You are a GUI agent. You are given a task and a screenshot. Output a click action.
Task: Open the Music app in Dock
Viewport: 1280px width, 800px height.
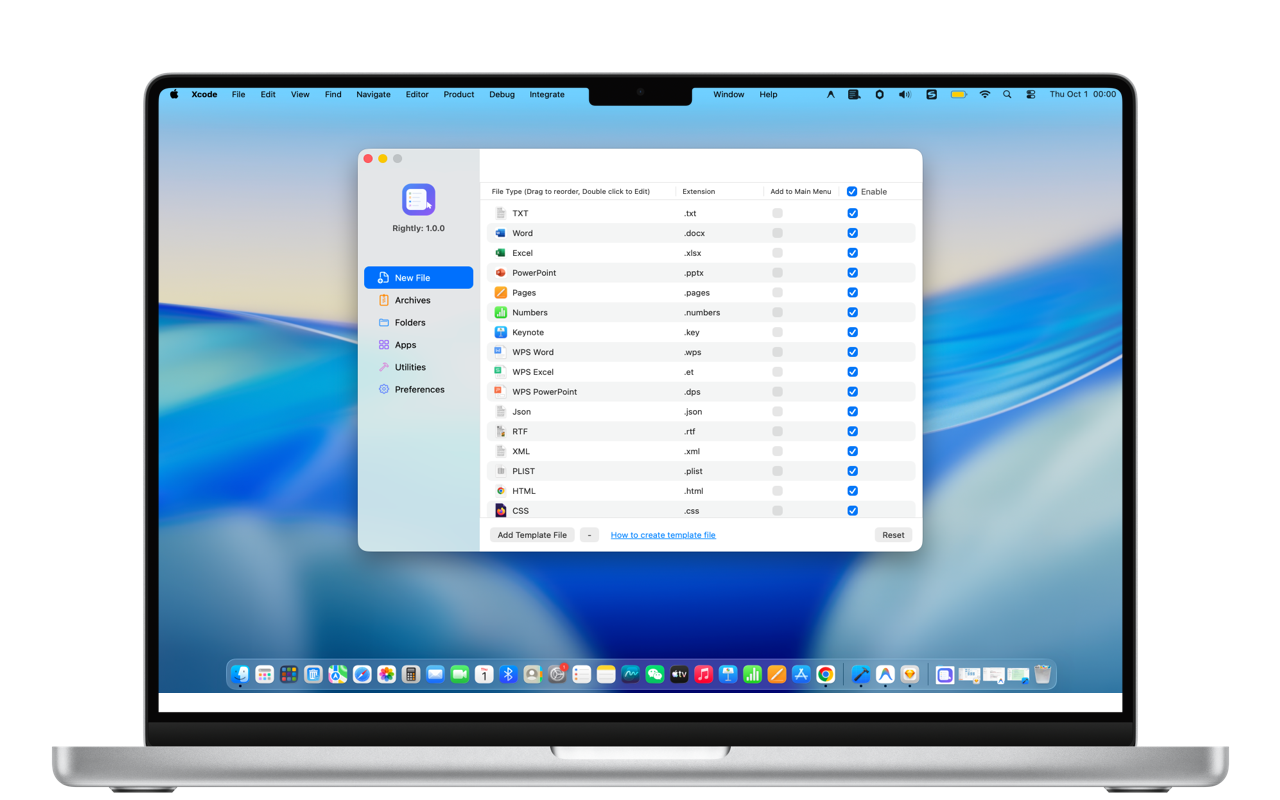pyautogui.click(x=704, y=675)
